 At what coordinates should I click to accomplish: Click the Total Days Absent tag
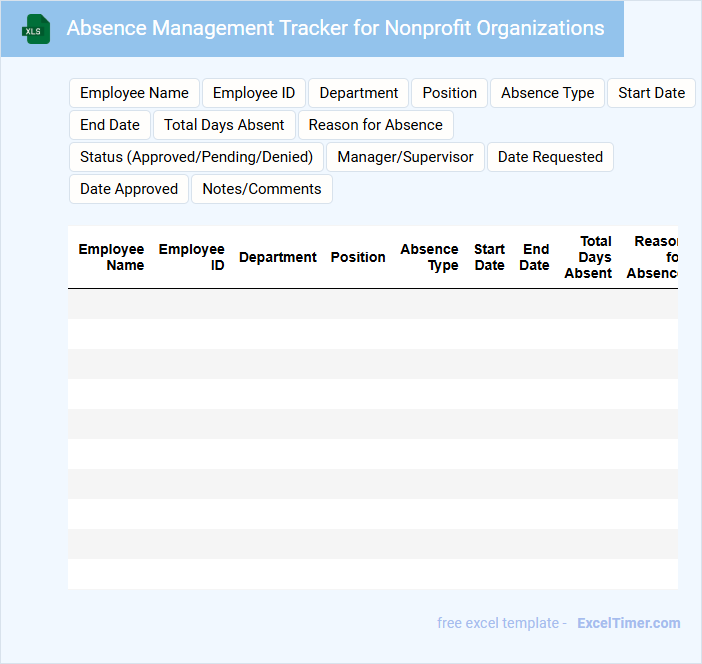click(x=224, y=125)
